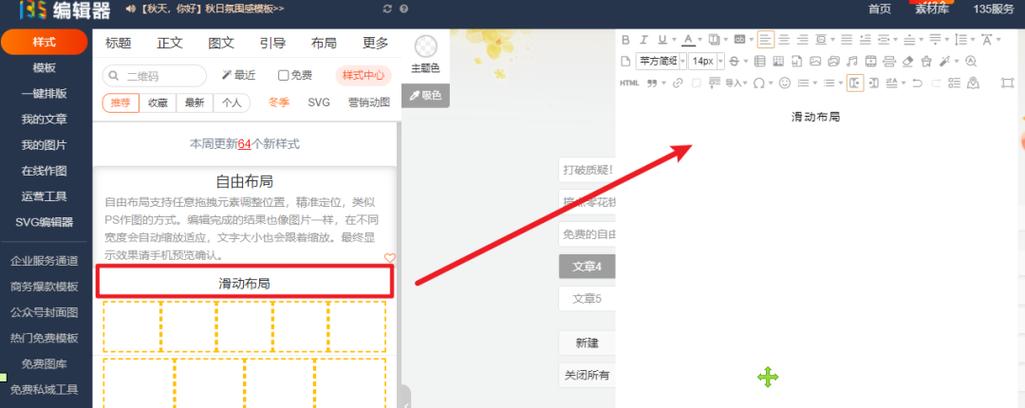Image resolution: width=1025 pixels, height=408 pixels.
Task: Enable left text alignment
Action: [x=765, y=40]
